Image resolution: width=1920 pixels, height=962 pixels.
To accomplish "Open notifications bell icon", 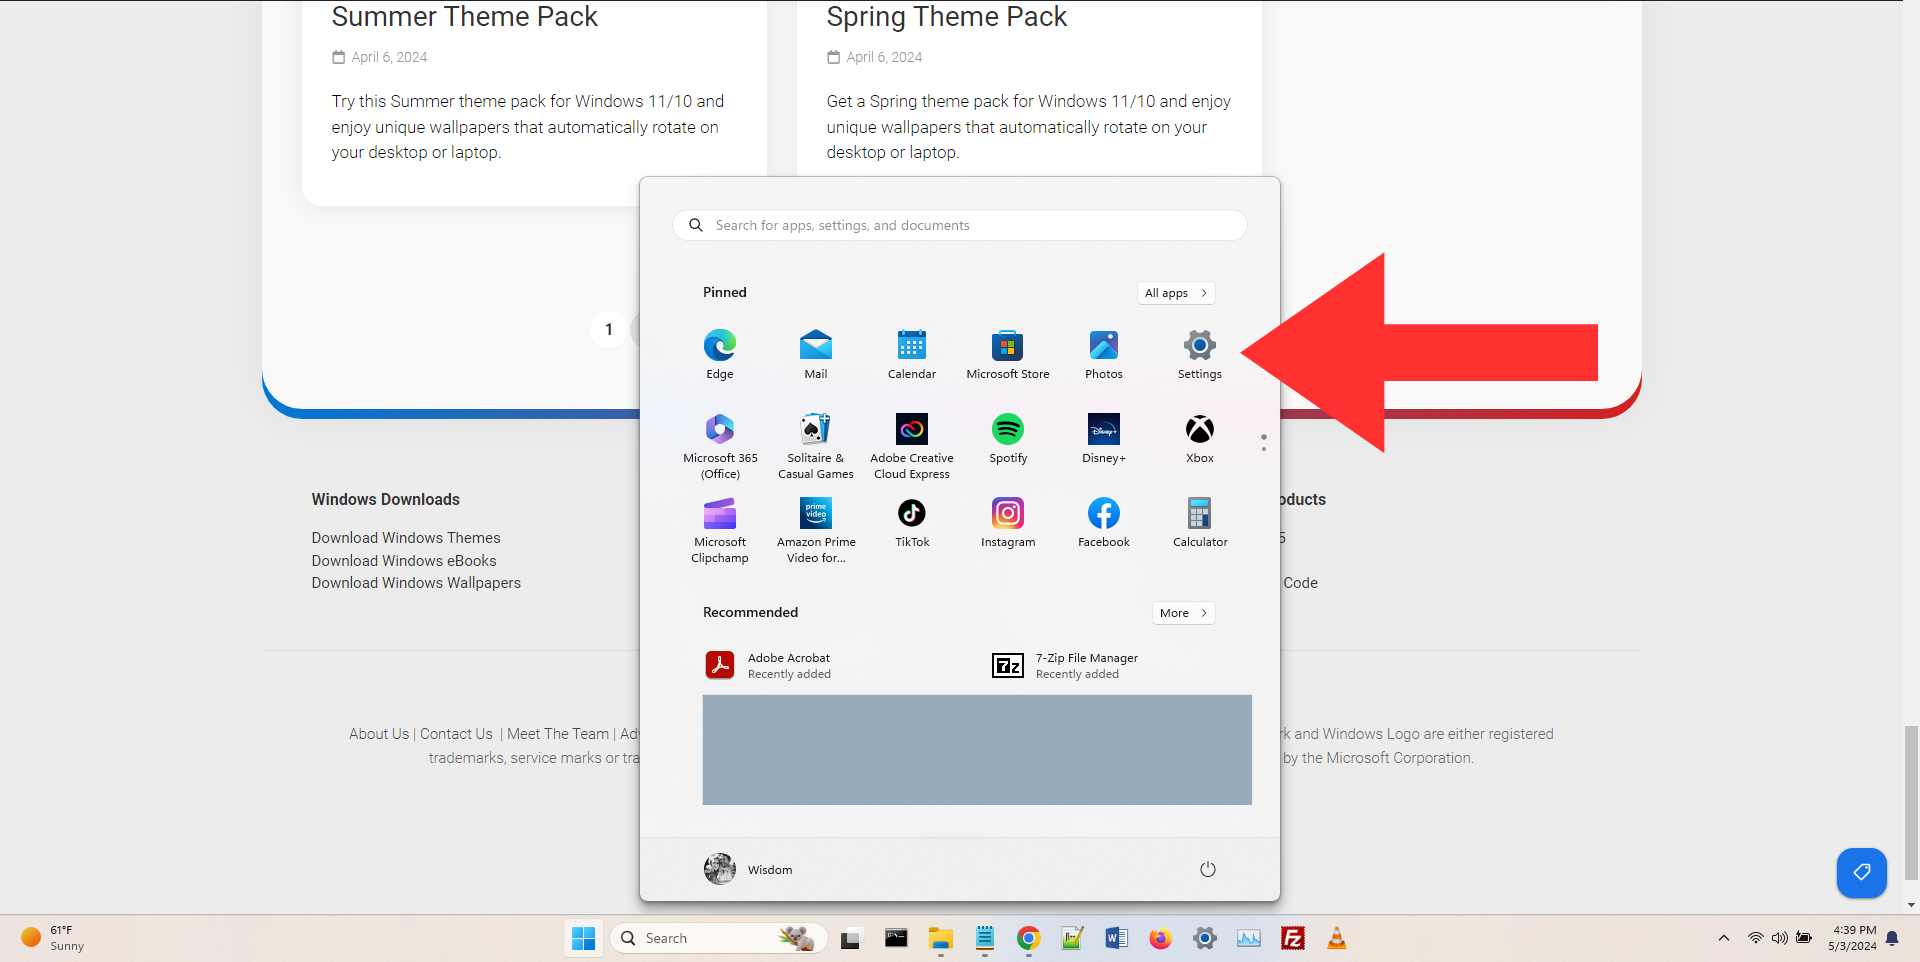I will pyautogui.click(x=1892, y=938).
